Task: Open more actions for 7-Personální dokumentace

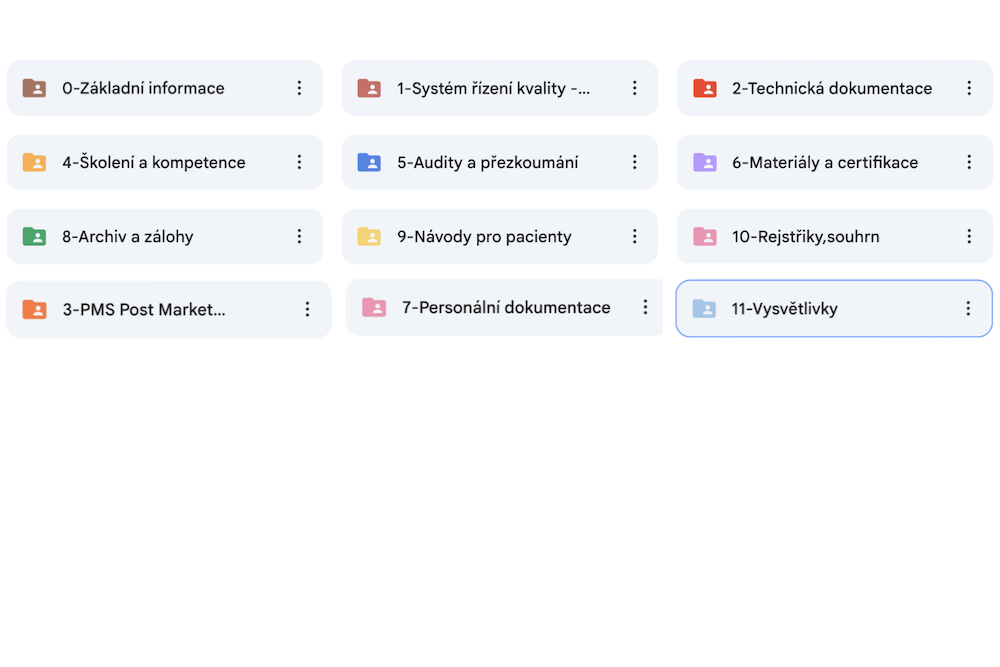Action: pos(646,307)
